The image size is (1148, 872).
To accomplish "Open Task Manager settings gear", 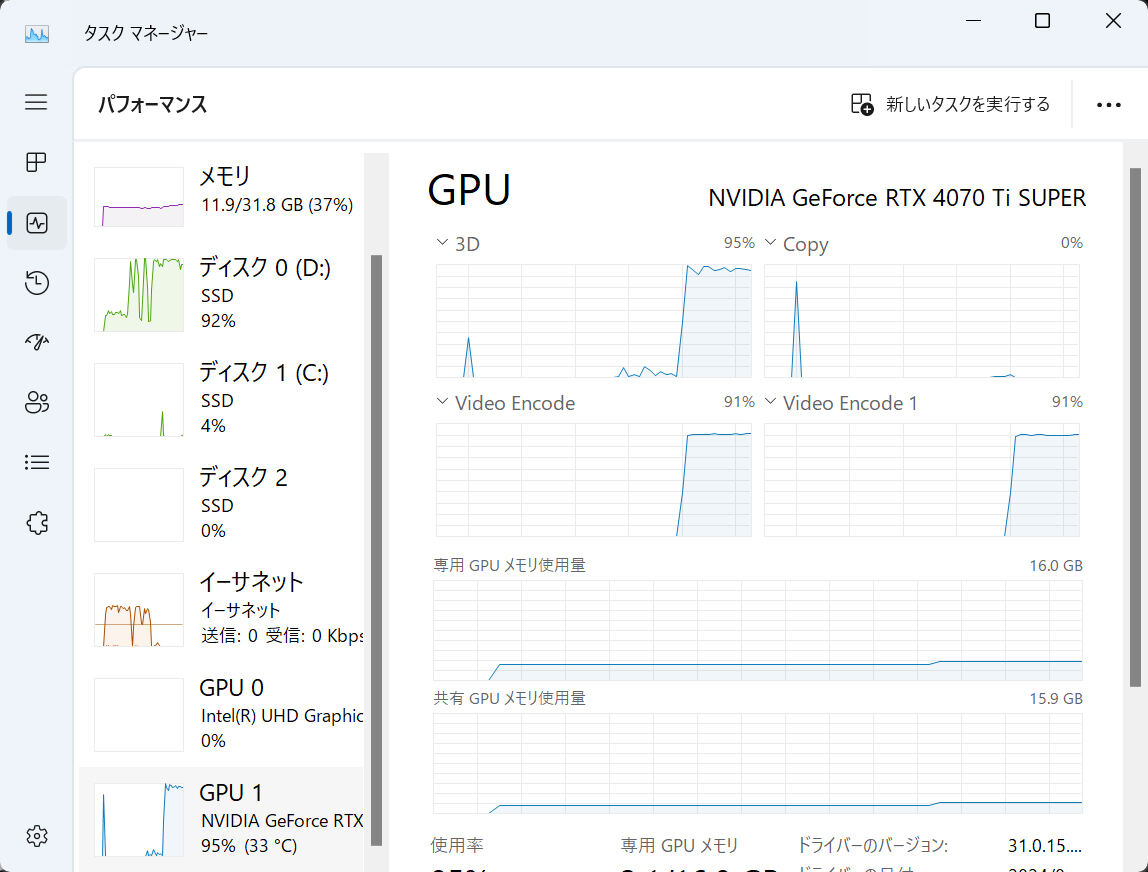I will (37, 835).
